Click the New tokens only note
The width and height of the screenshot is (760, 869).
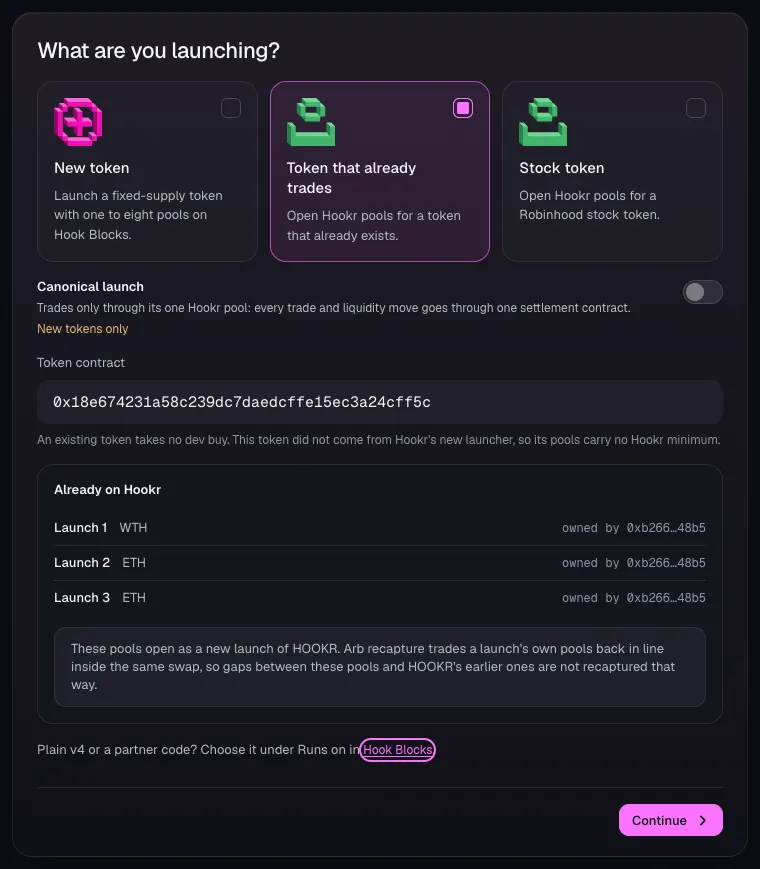click(x=83, y=329)
